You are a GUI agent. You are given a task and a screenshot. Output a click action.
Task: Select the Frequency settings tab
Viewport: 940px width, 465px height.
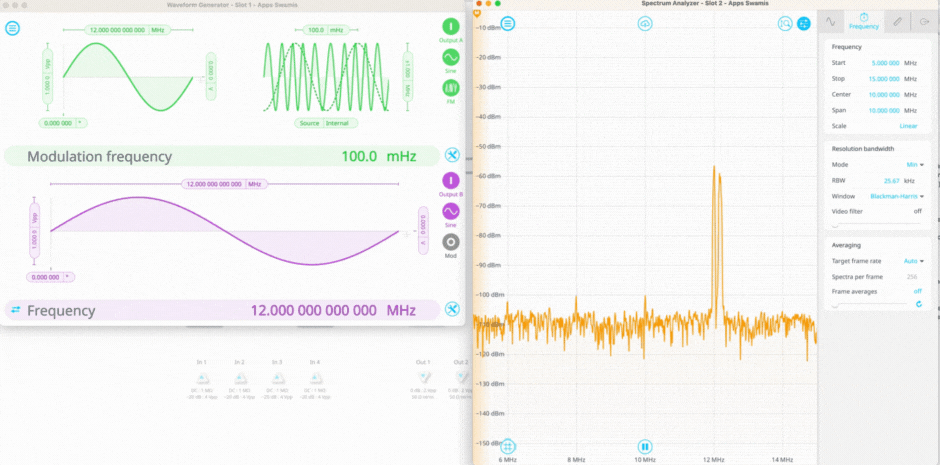pos(864,21)
